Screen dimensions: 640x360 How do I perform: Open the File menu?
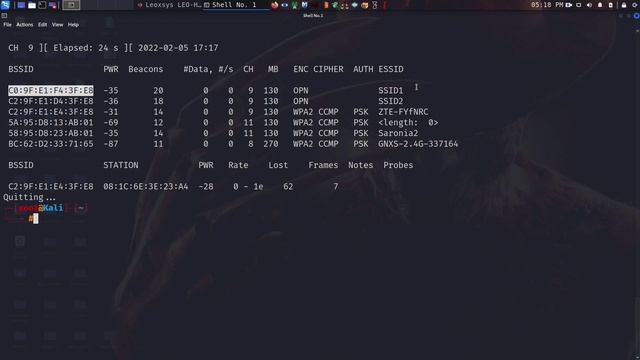(x=7, y=24)
